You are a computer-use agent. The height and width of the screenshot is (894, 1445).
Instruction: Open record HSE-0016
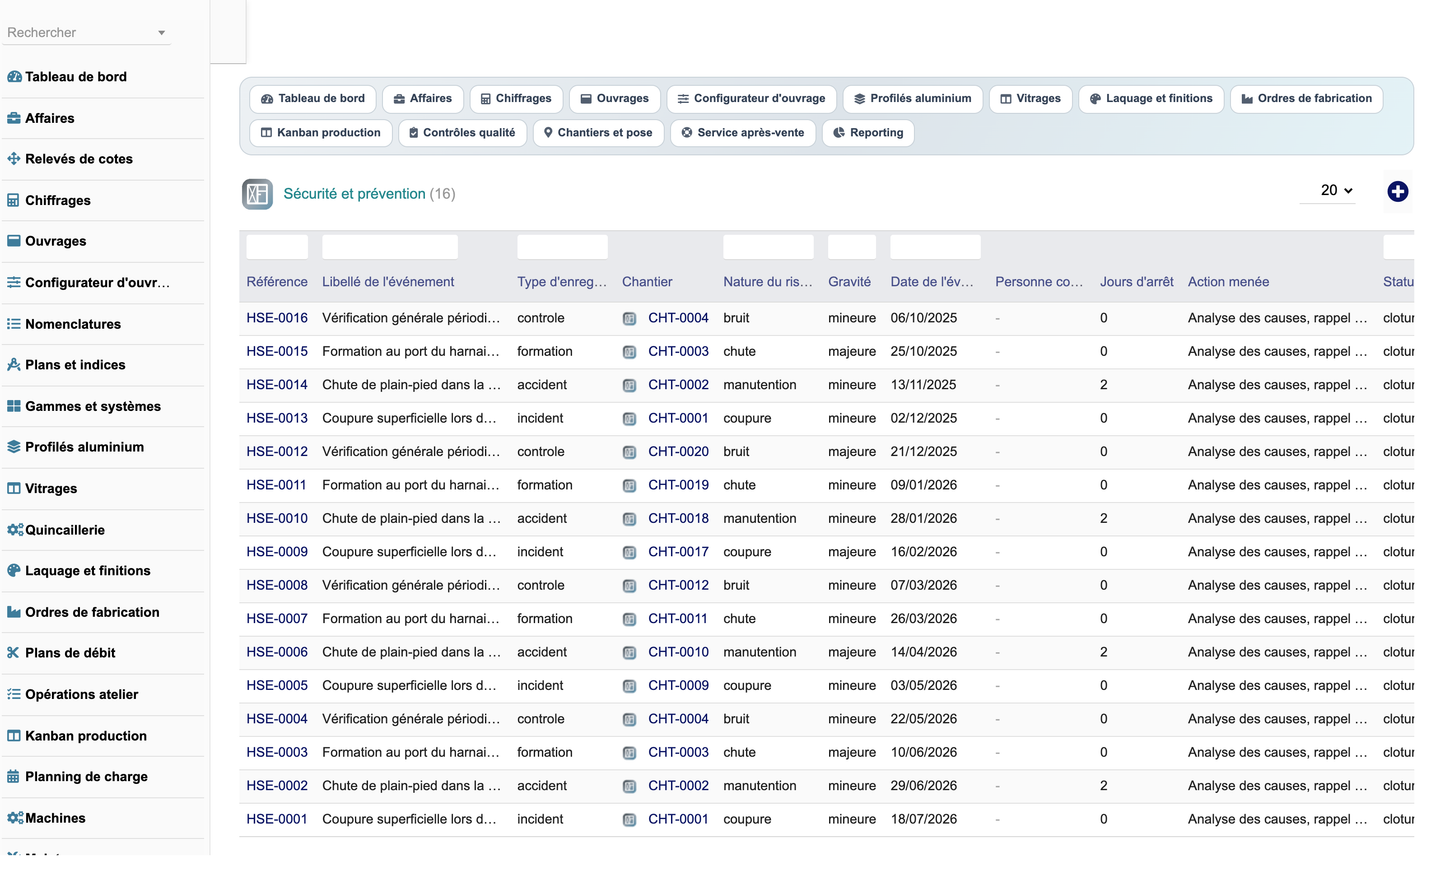coord(277,318)
